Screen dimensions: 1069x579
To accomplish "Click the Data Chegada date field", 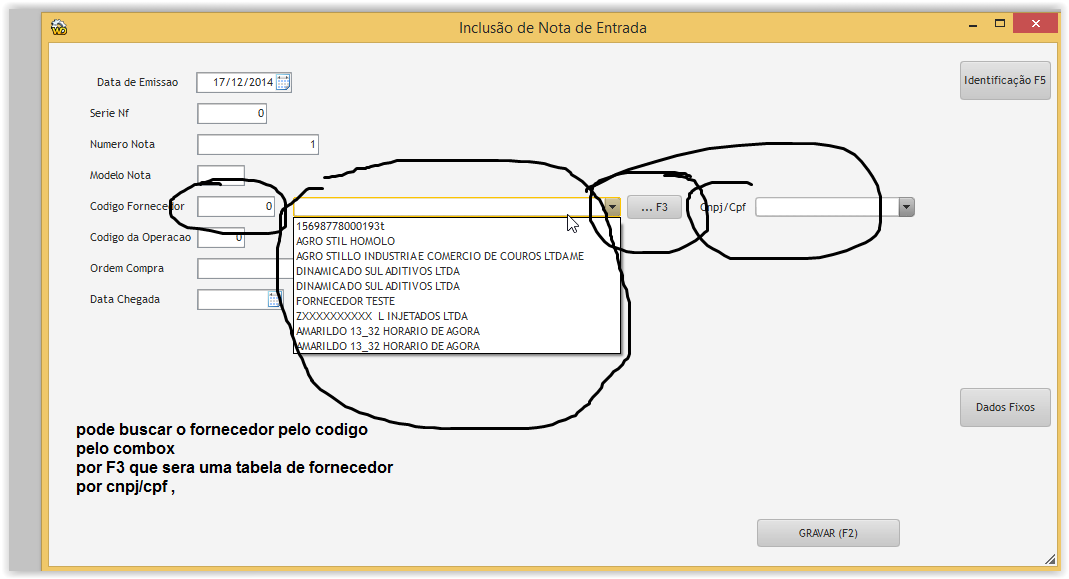I will [232, 299].
